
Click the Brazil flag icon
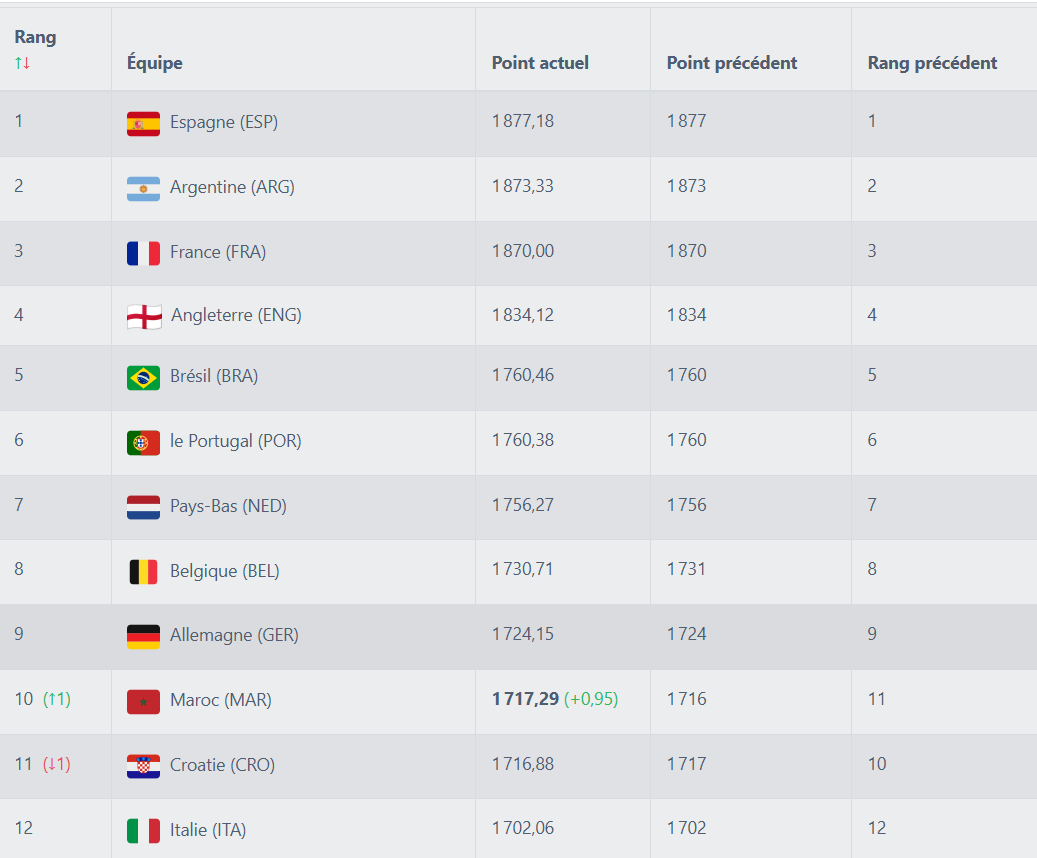[141, 378]
